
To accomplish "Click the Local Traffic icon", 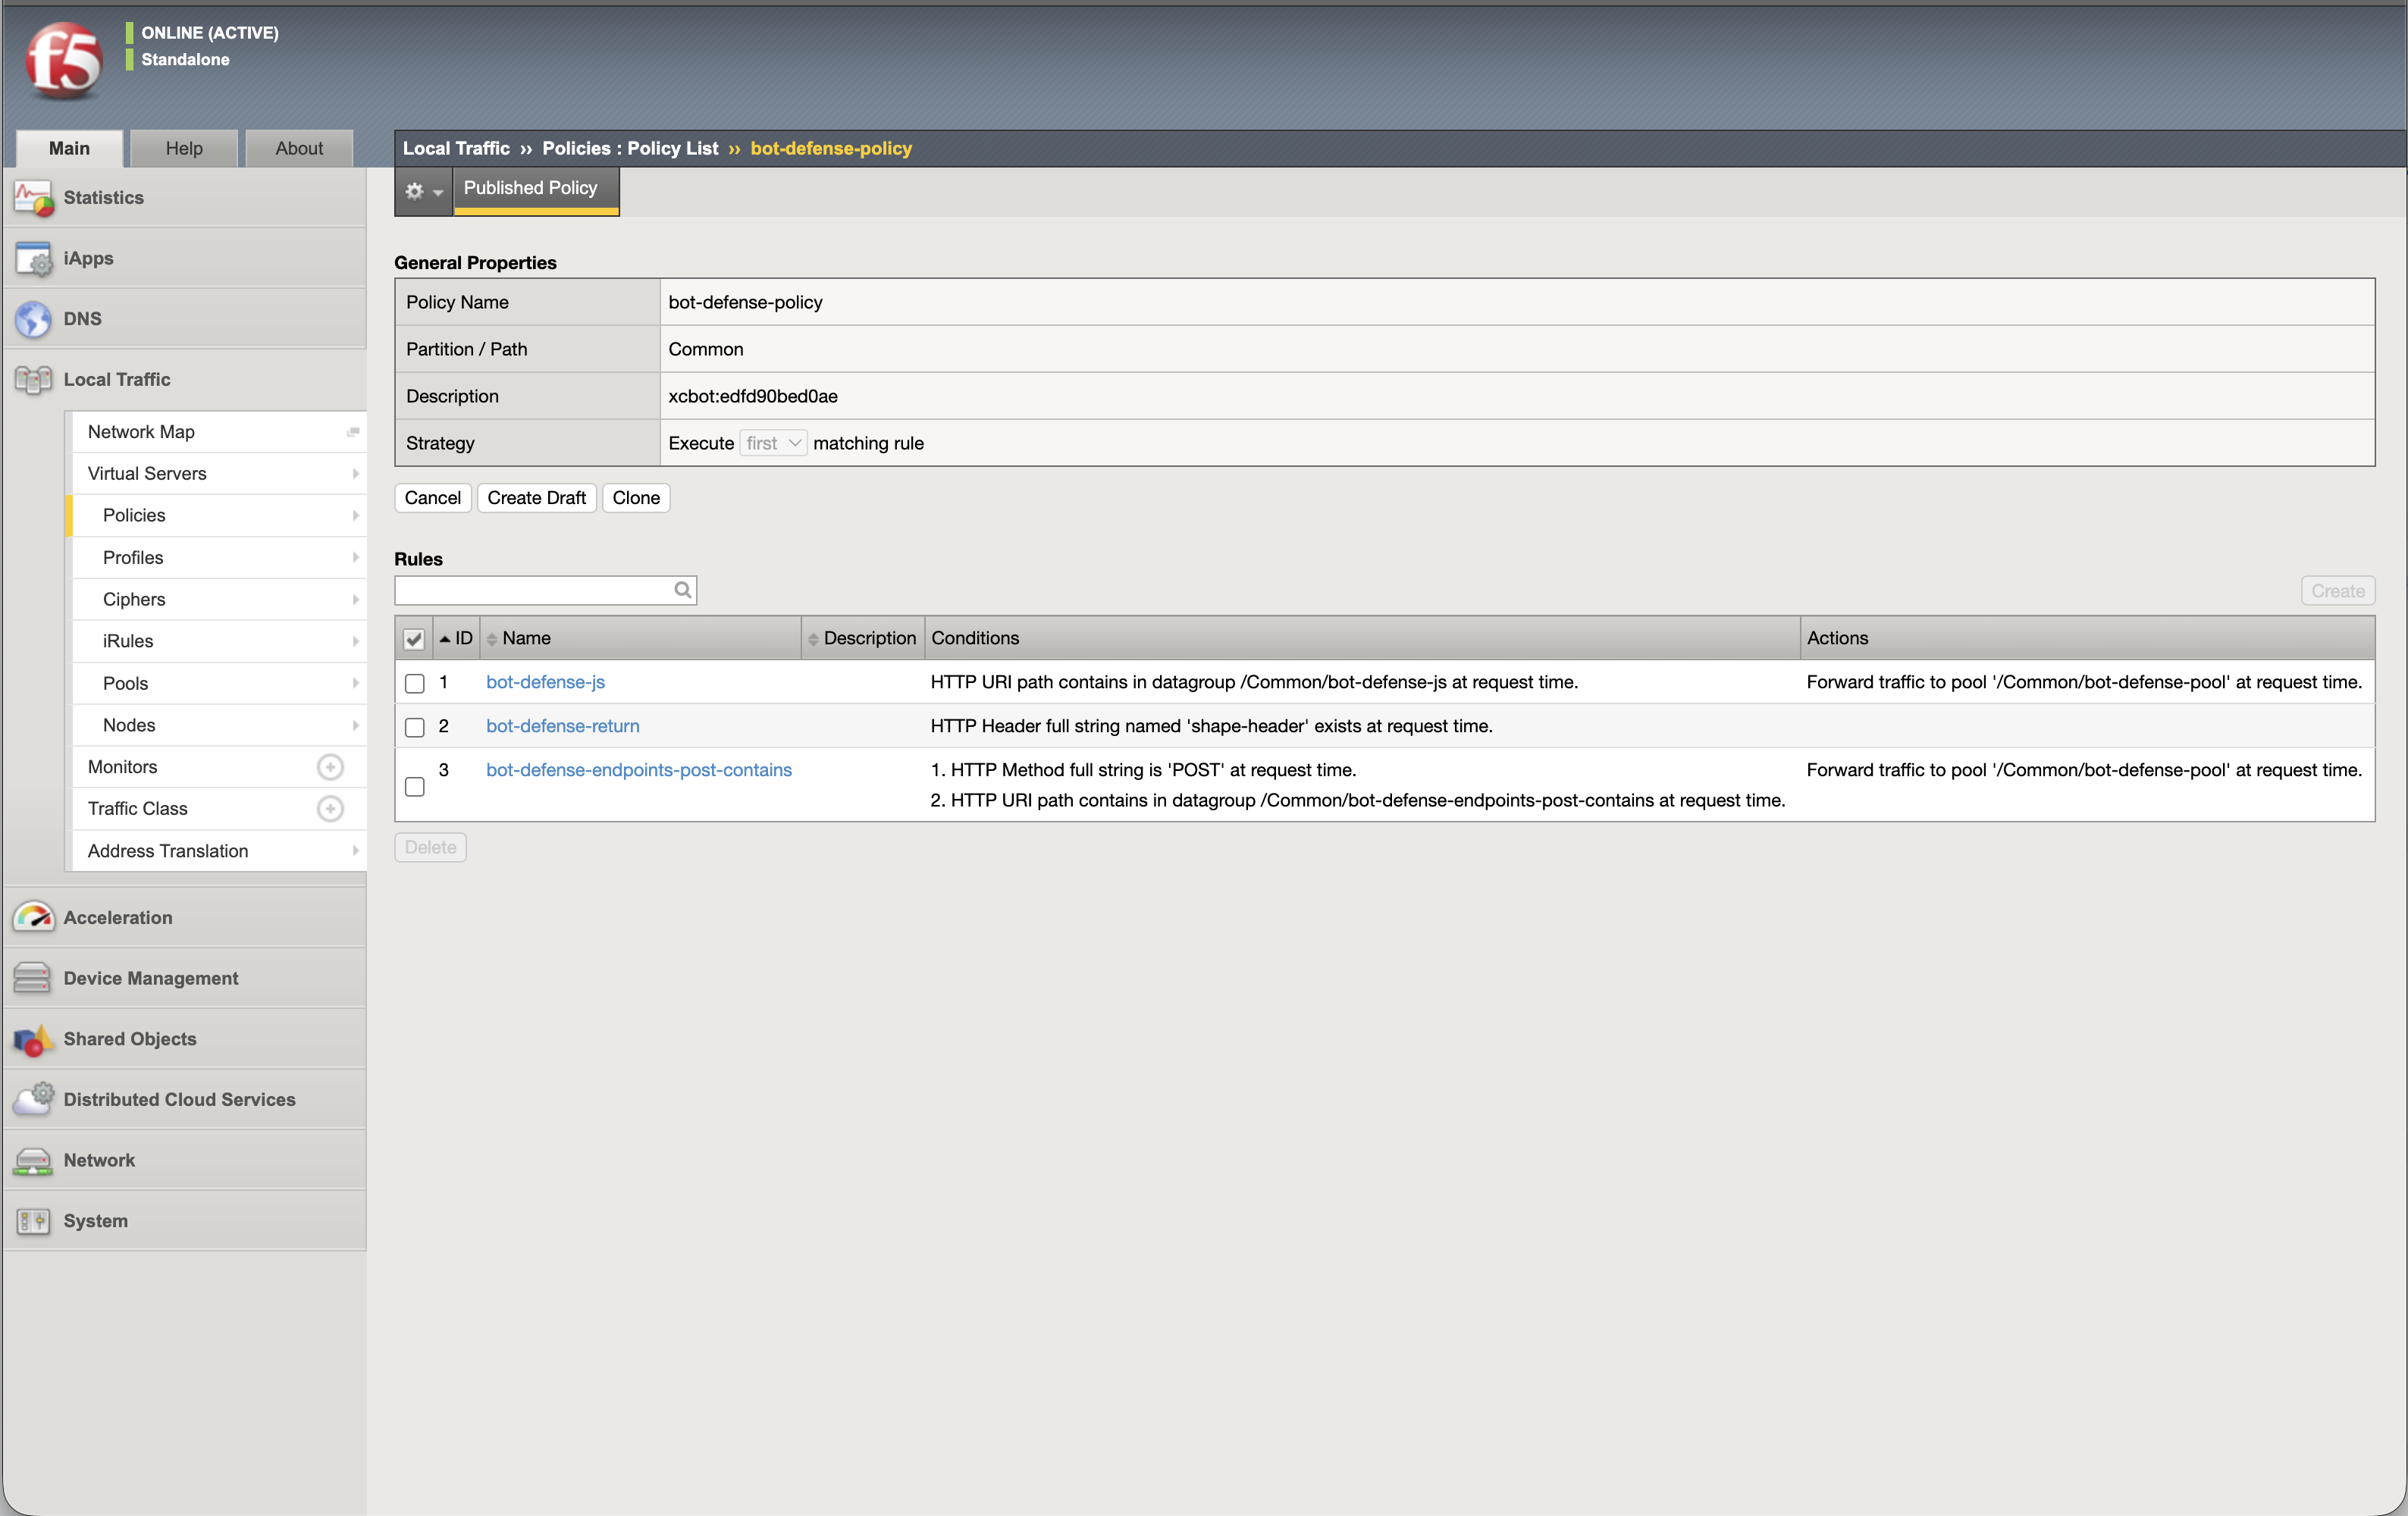I will (33, 380).
